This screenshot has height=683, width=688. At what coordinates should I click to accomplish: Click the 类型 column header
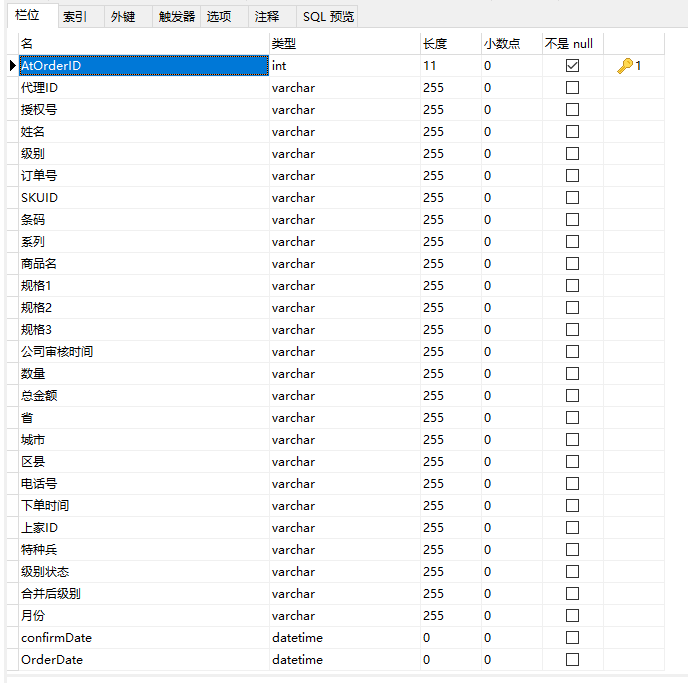[344, 43]
